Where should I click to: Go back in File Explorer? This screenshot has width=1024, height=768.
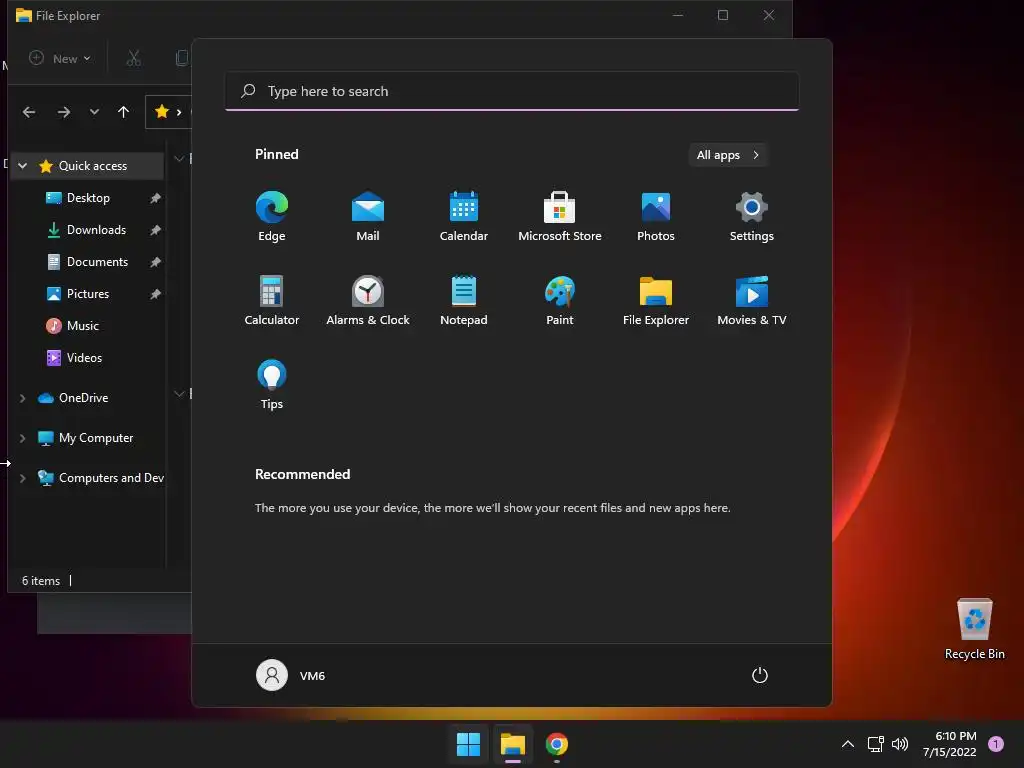point(29,112)
